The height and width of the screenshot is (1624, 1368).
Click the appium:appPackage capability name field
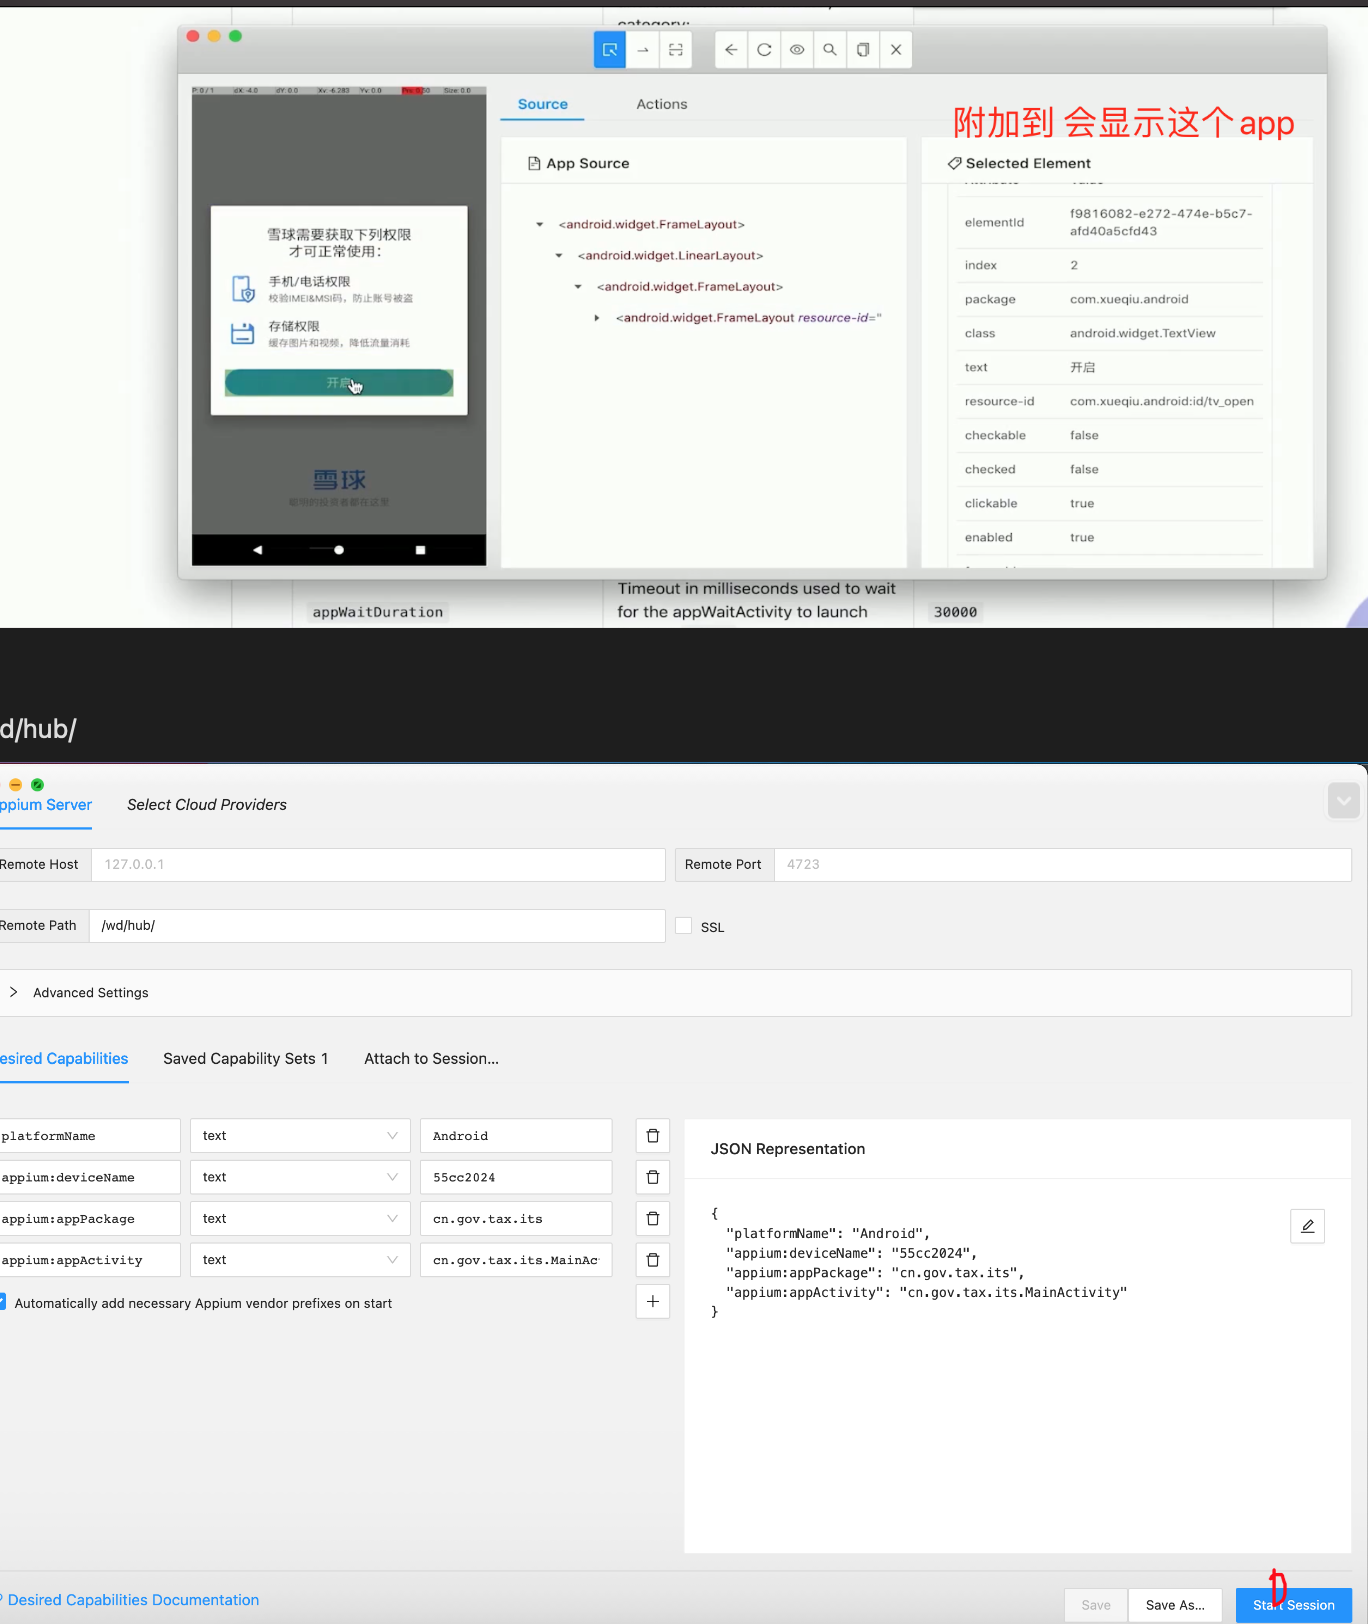[90, 1219]
